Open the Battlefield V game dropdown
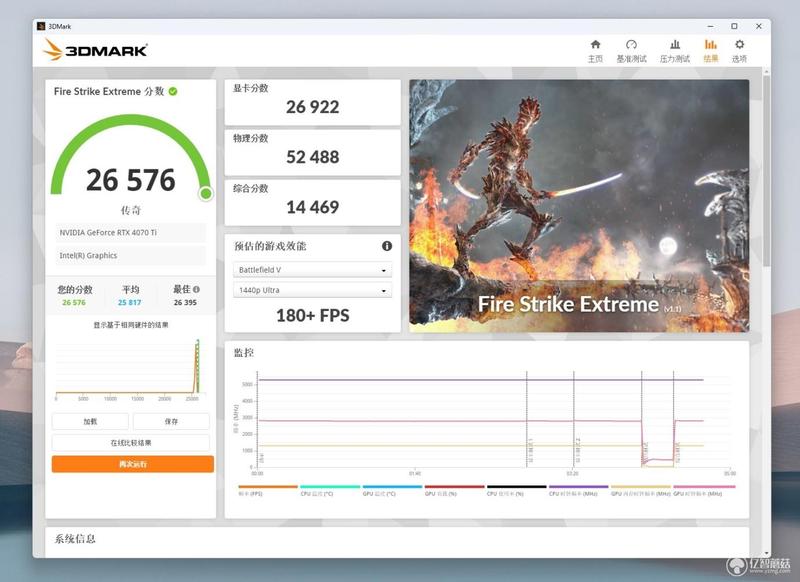This screenshot has height=582, width=800. [312, 269]
